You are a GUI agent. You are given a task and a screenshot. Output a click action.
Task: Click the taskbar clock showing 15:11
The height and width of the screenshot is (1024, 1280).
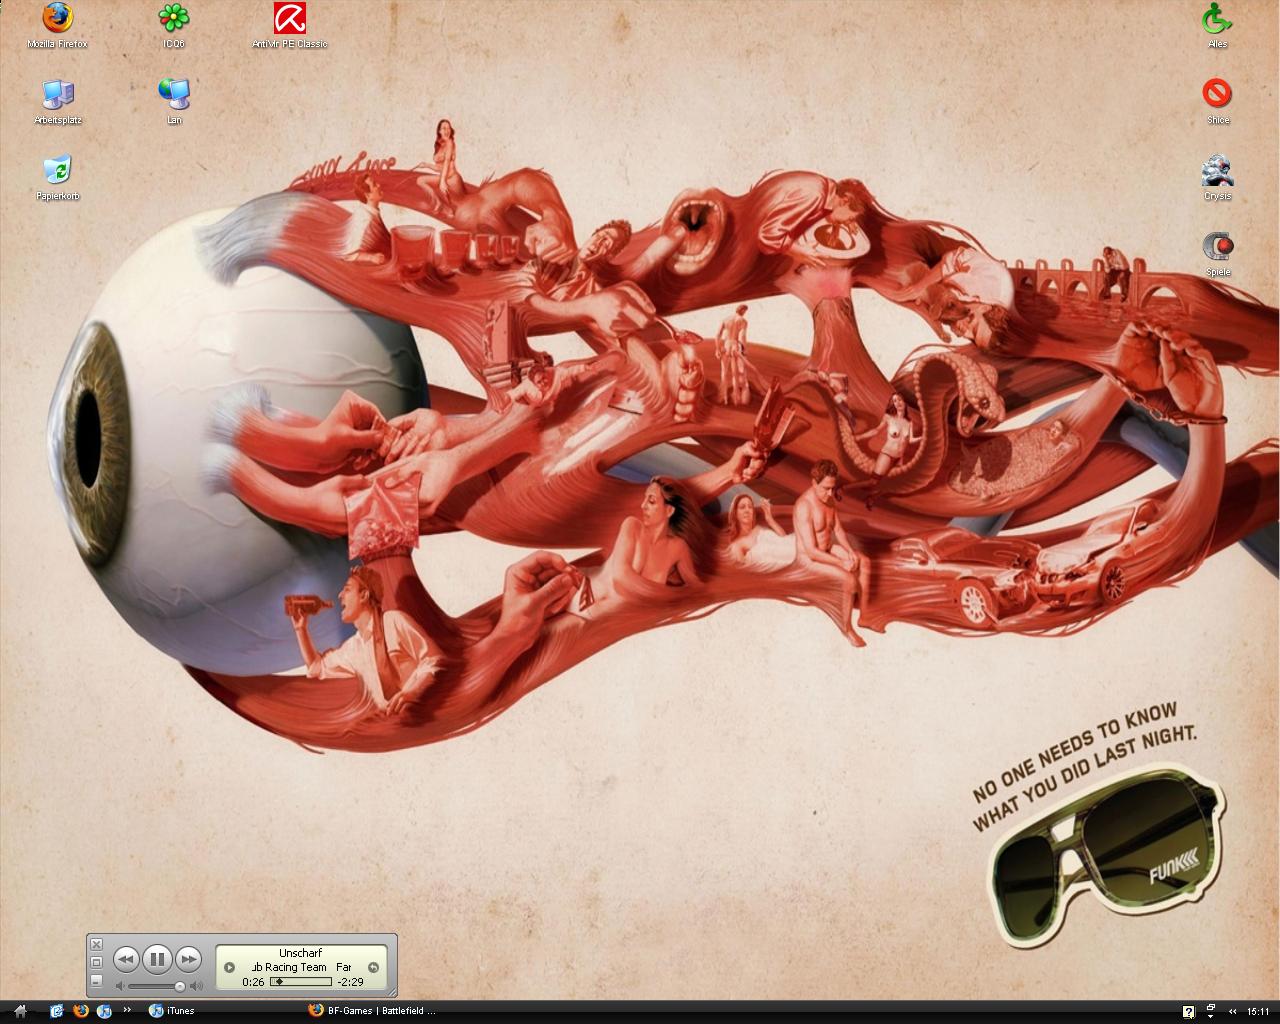pos(1258,1011)
